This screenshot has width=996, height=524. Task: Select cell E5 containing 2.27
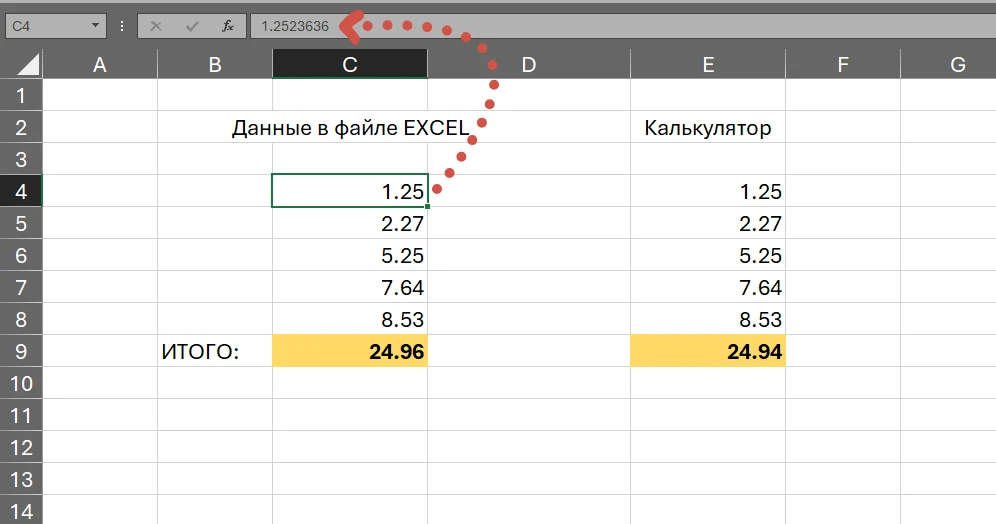click(x=708, y=223)
